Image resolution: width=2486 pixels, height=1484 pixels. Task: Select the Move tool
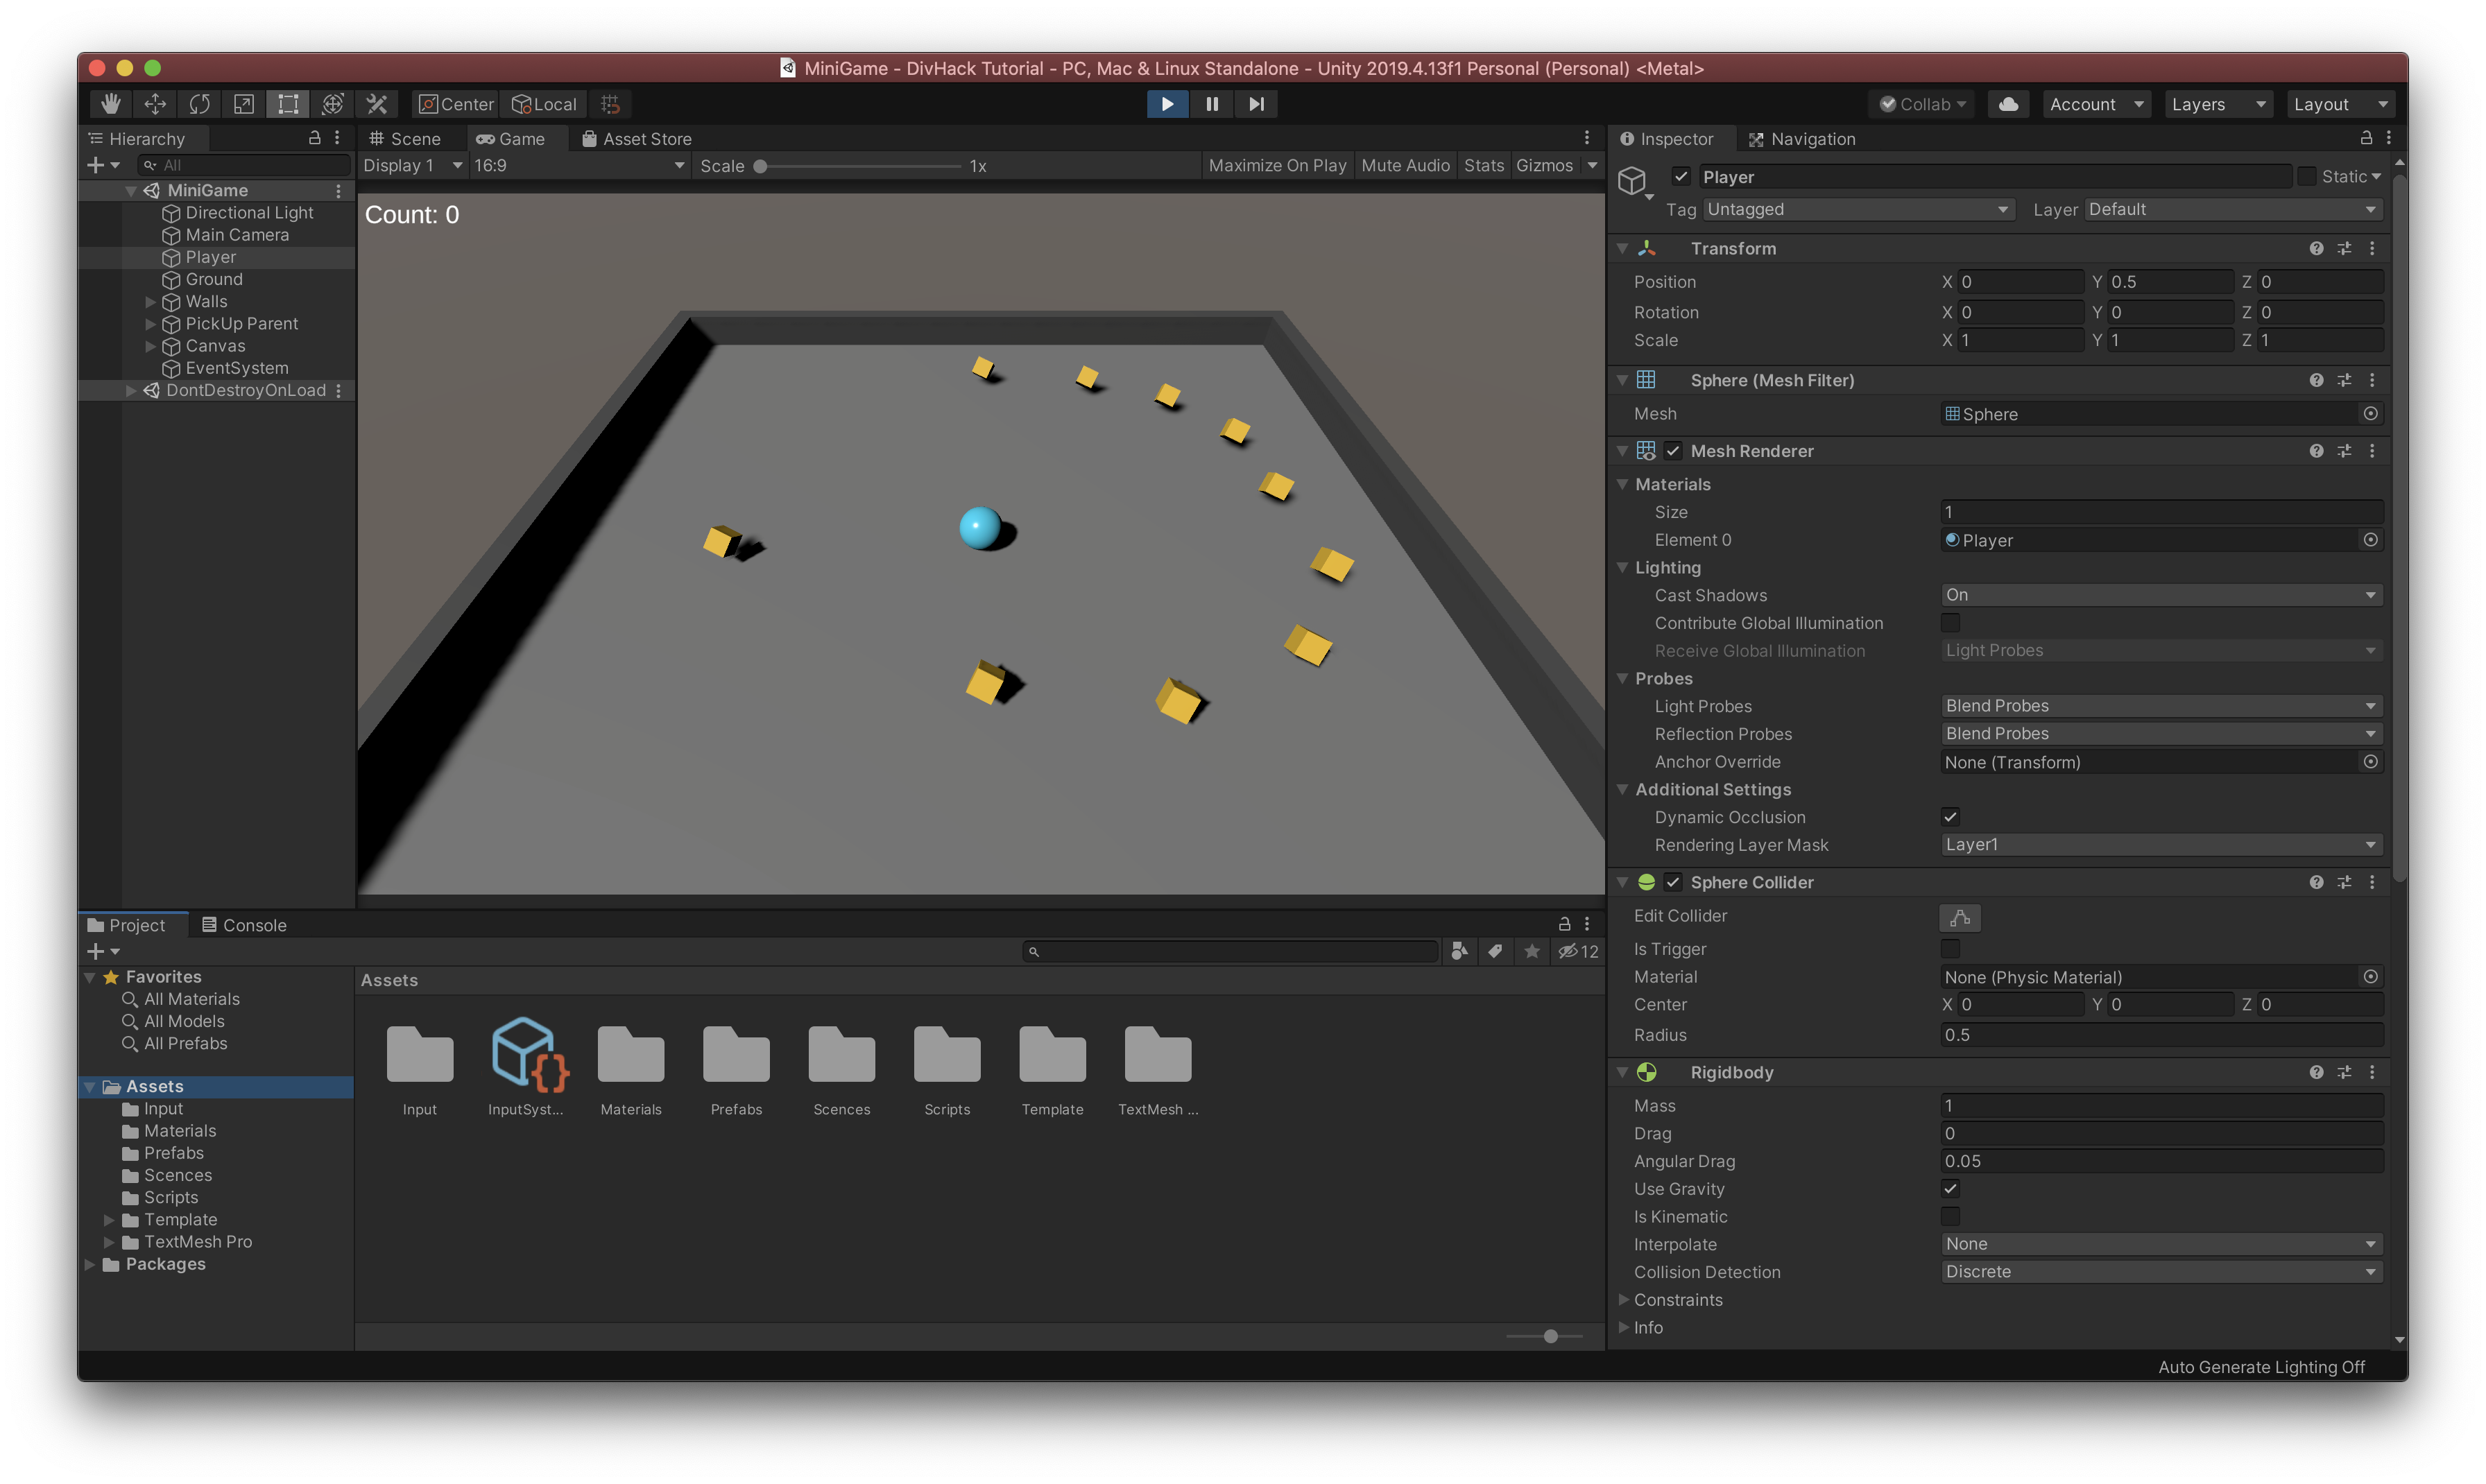pos(155,104)
